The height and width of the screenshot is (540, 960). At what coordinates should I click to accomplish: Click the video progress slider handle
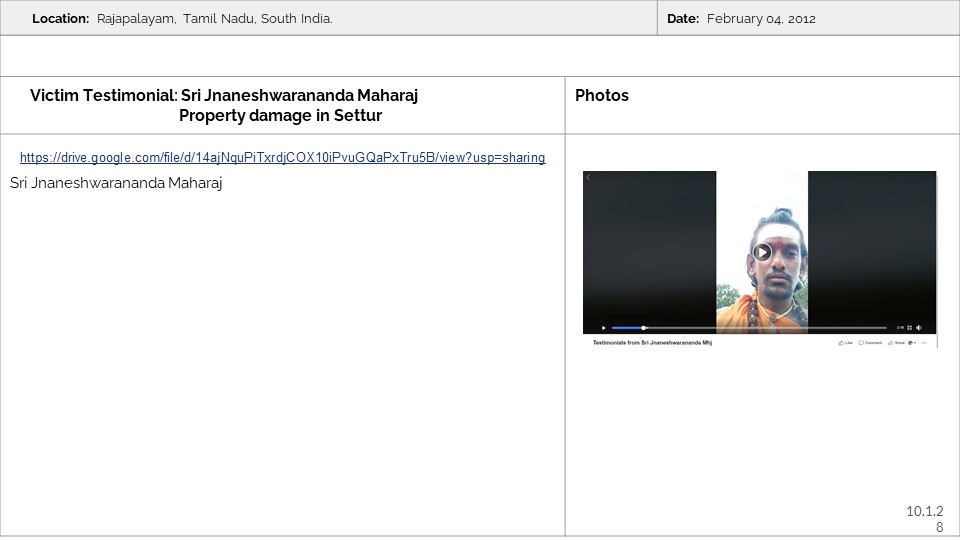coord(643,328)
